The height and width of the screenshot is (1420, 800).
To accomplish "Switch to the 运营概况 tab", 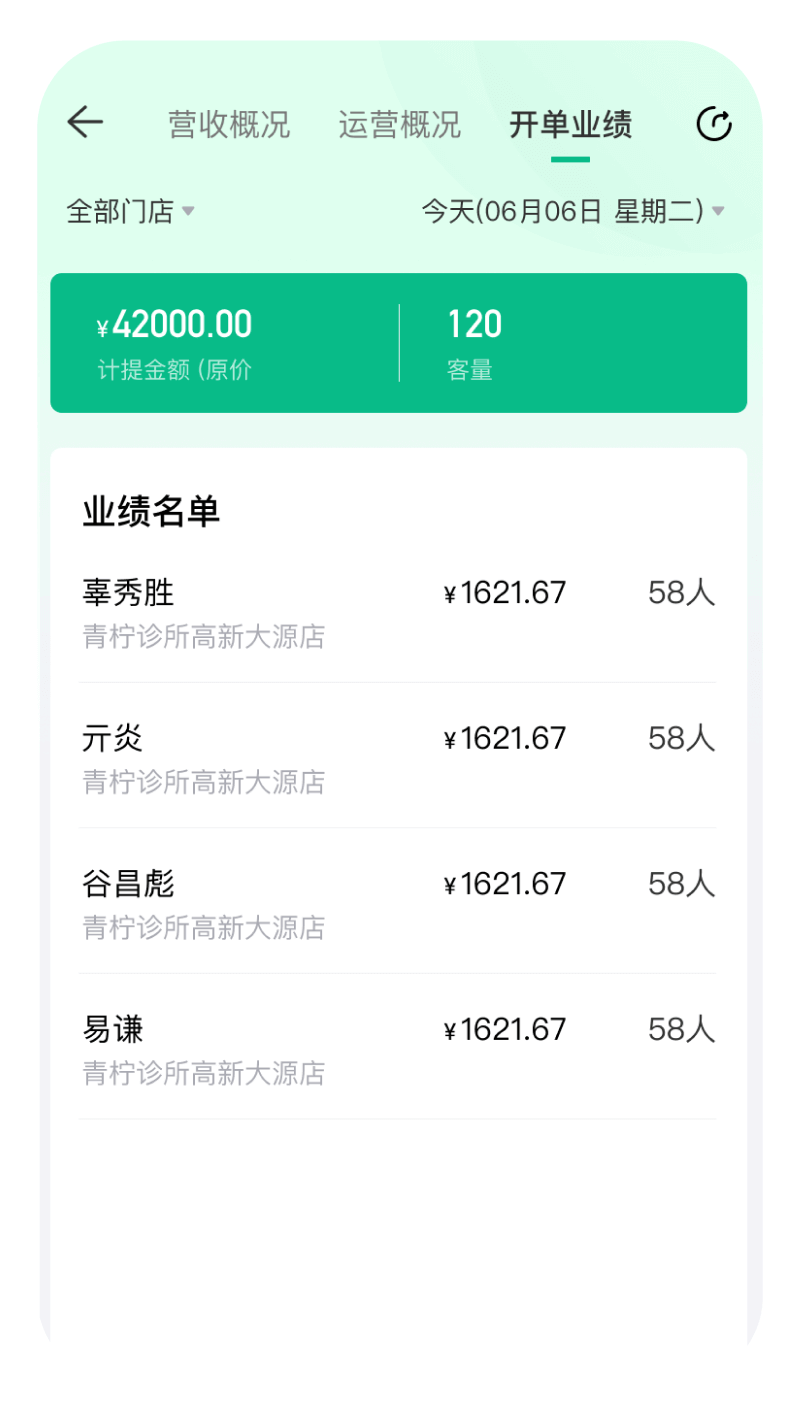I will pyautogui.click(x=399, y=125).
